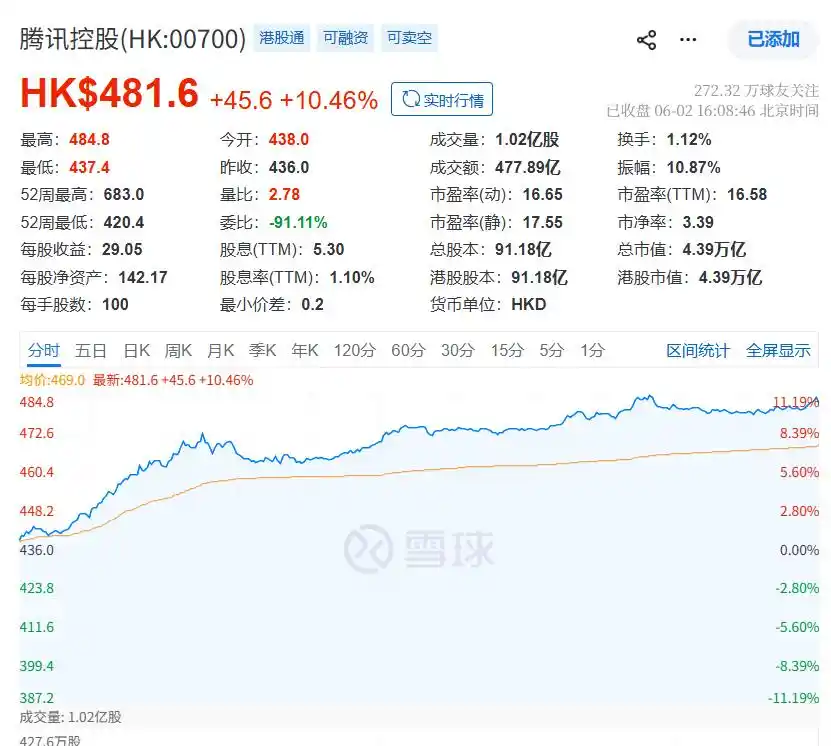Viewport: 831px width, 746px height.
Task: Click the 均价:469.0 label above chart
Action: 52,380
